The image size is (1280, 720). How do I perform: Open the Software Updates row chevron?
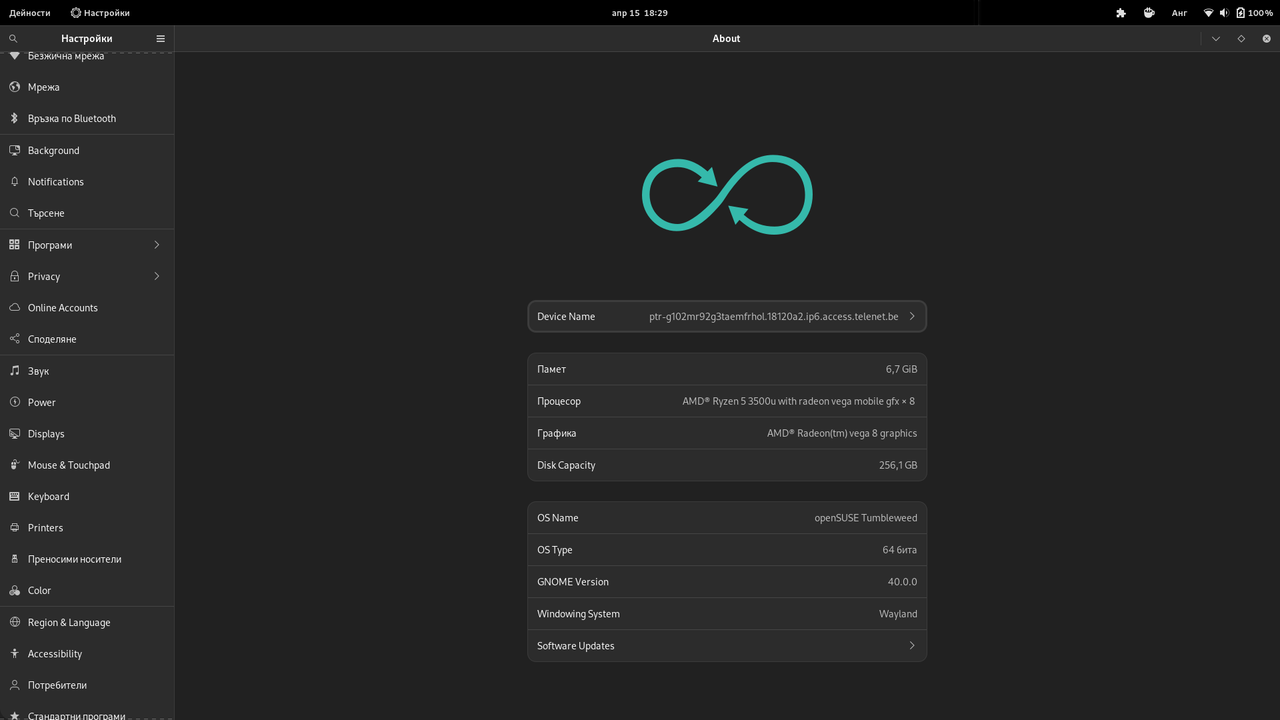pos(912,646)
